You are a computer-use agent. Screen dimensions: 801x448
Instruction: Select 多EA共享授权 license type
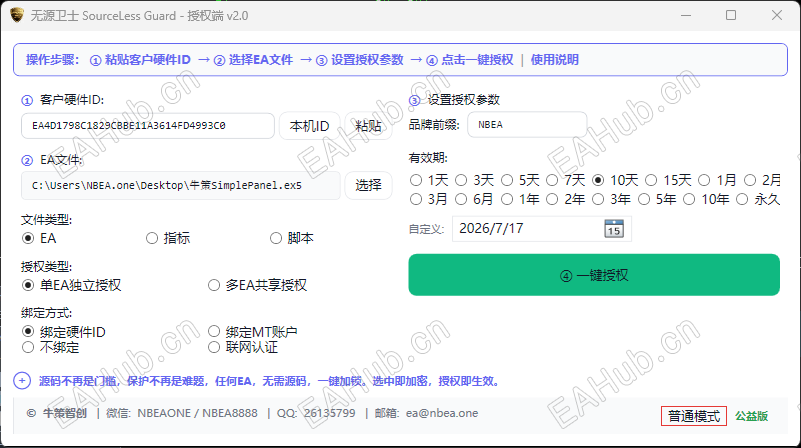point(214,285)
